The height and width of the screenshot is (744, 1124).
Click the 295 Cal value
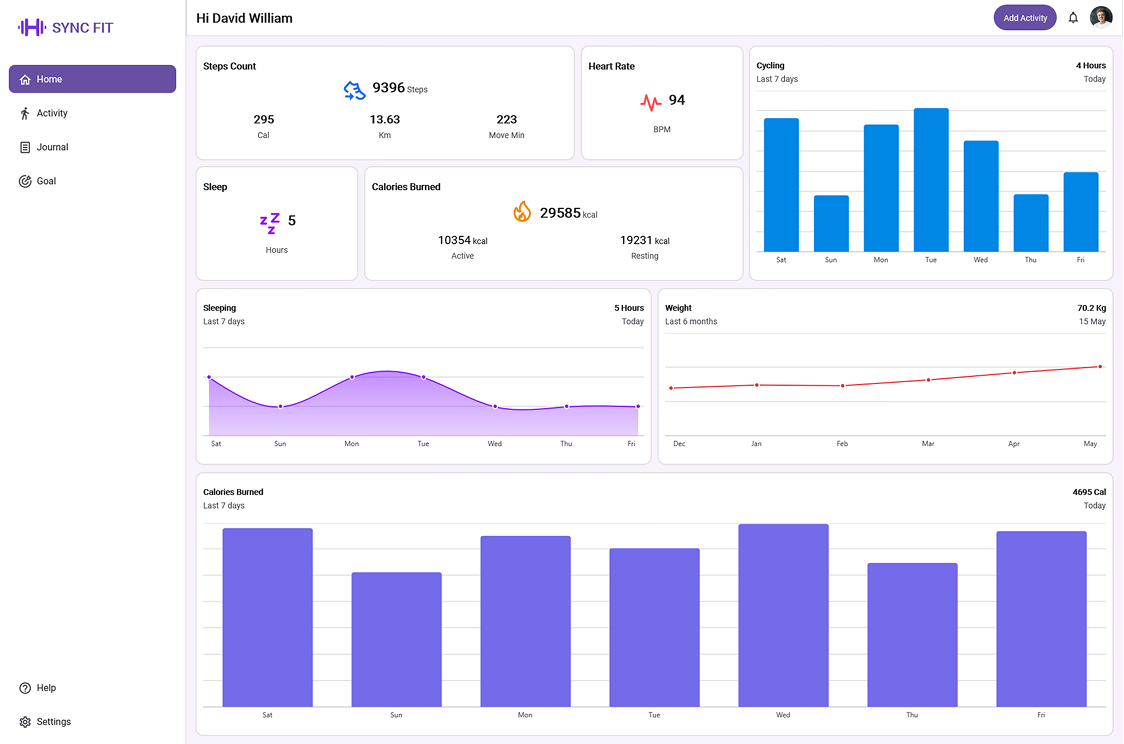click(x=264, y=120)
